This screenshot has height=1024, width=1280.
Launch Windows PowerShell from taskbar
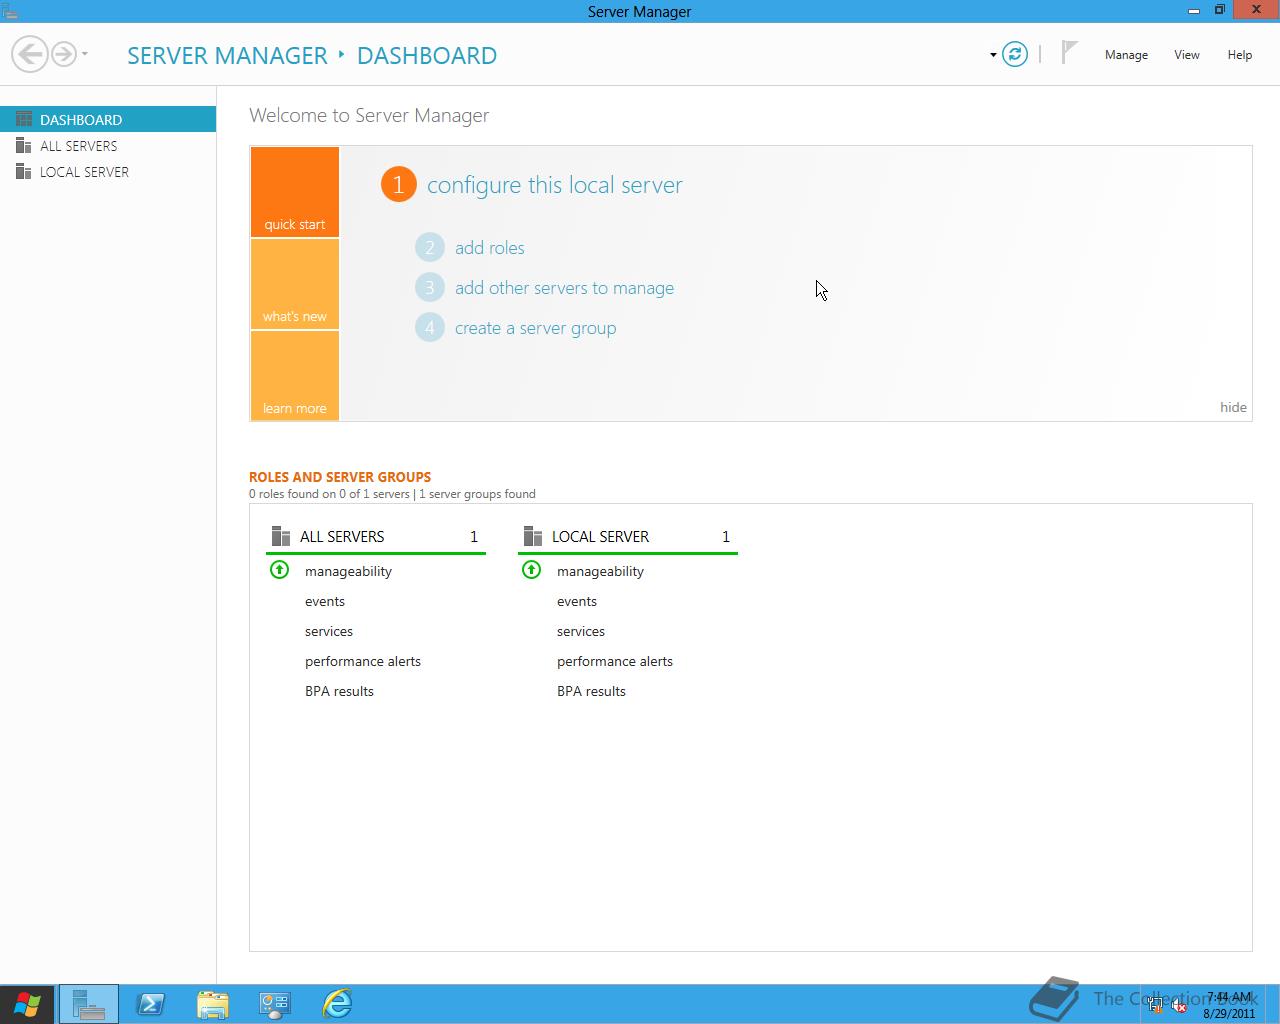151,1004
